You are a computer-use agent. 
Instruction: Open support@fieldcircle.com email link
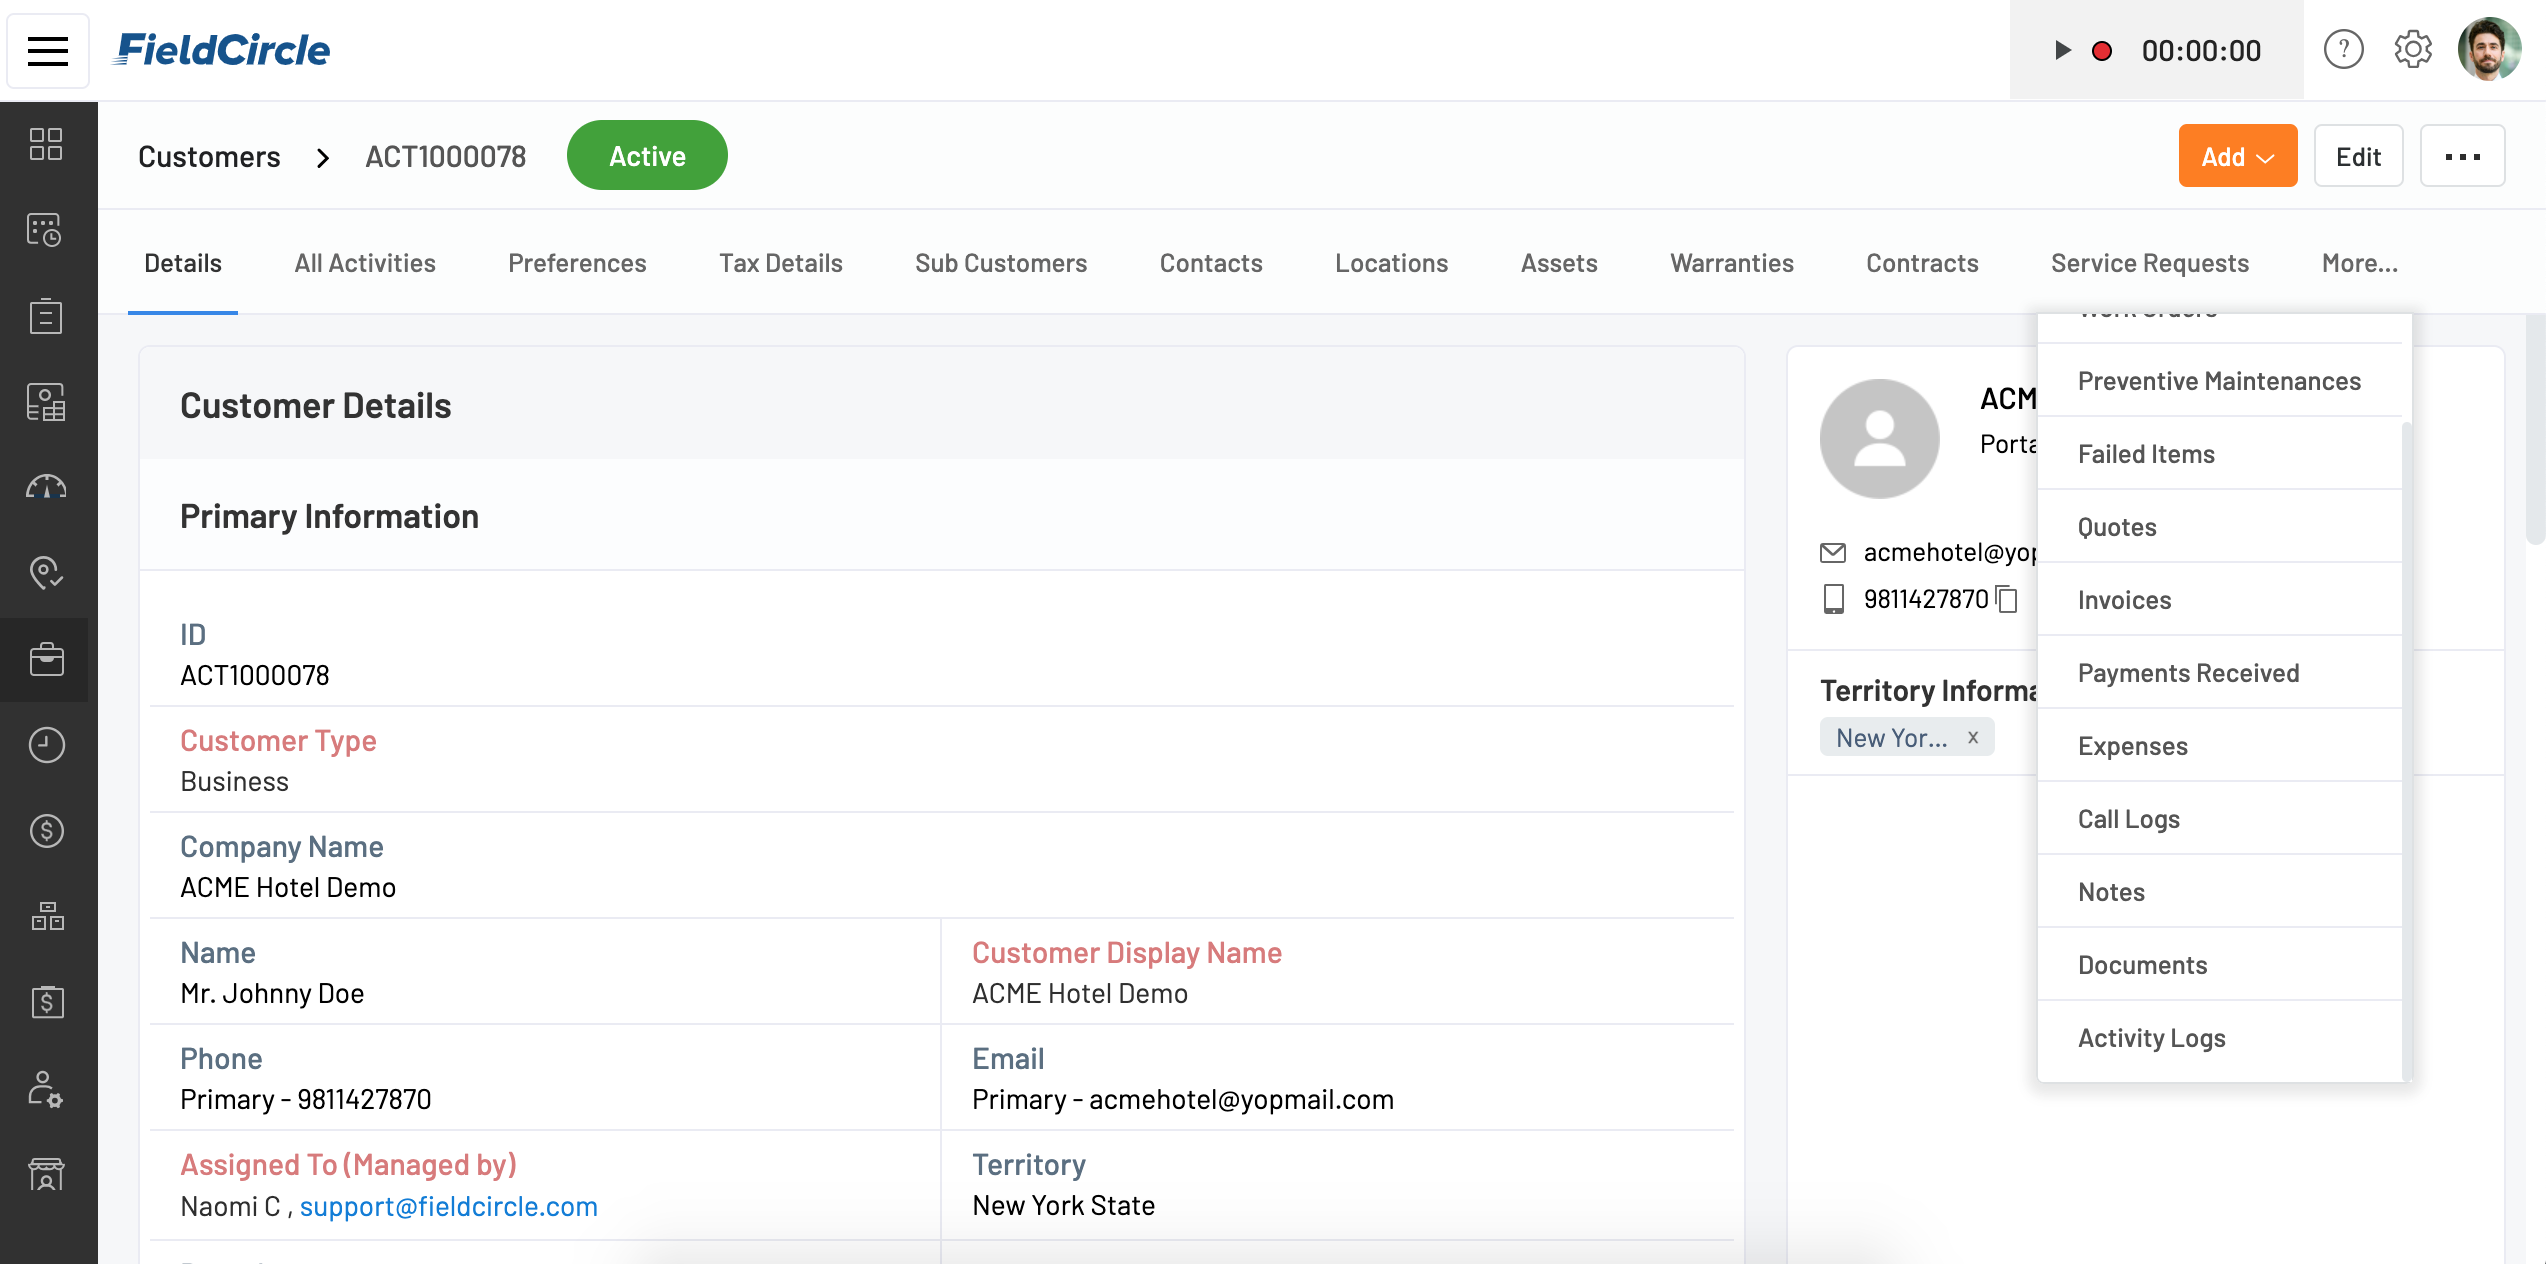click(448, 1206)
